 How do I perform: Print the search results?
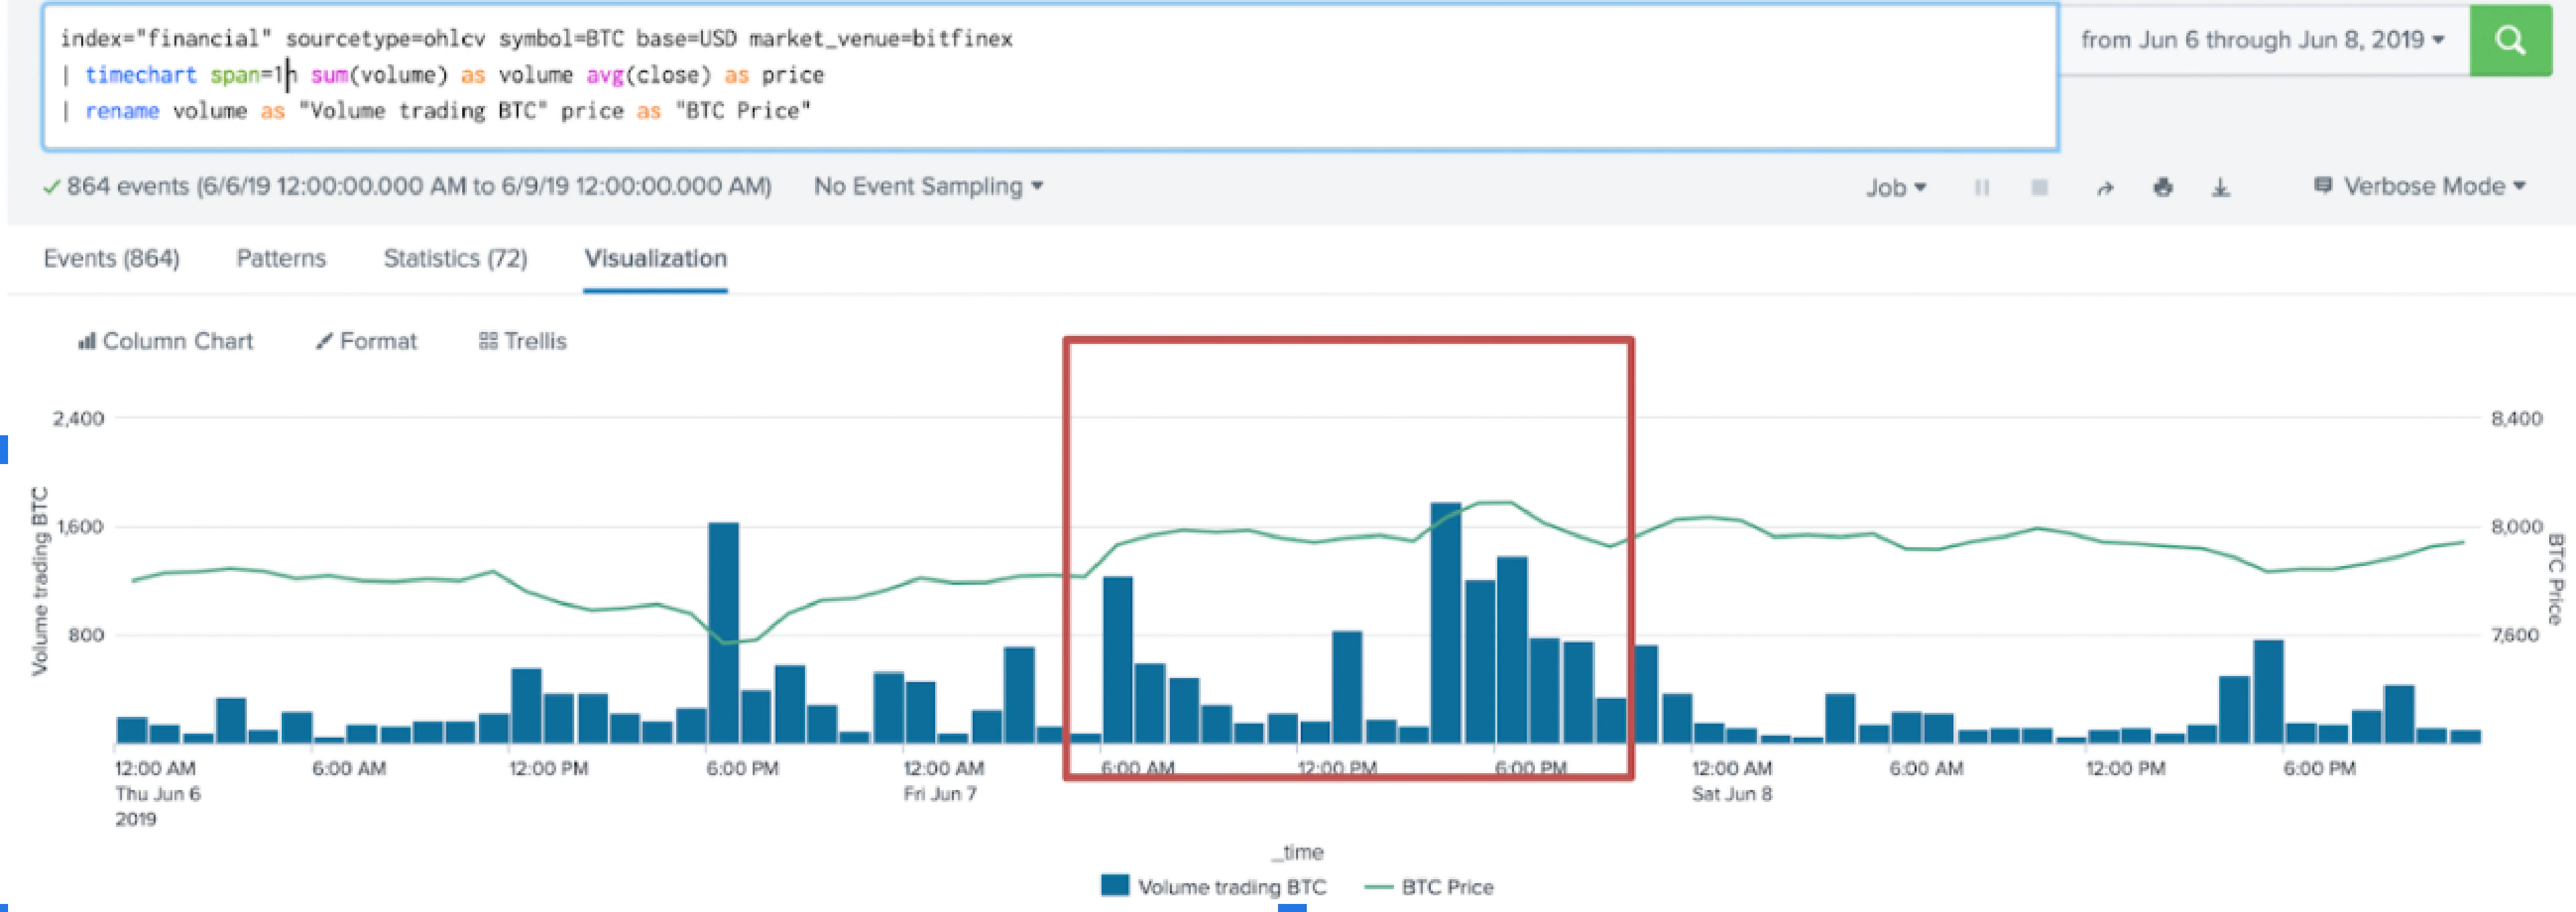pos(2163,187)
